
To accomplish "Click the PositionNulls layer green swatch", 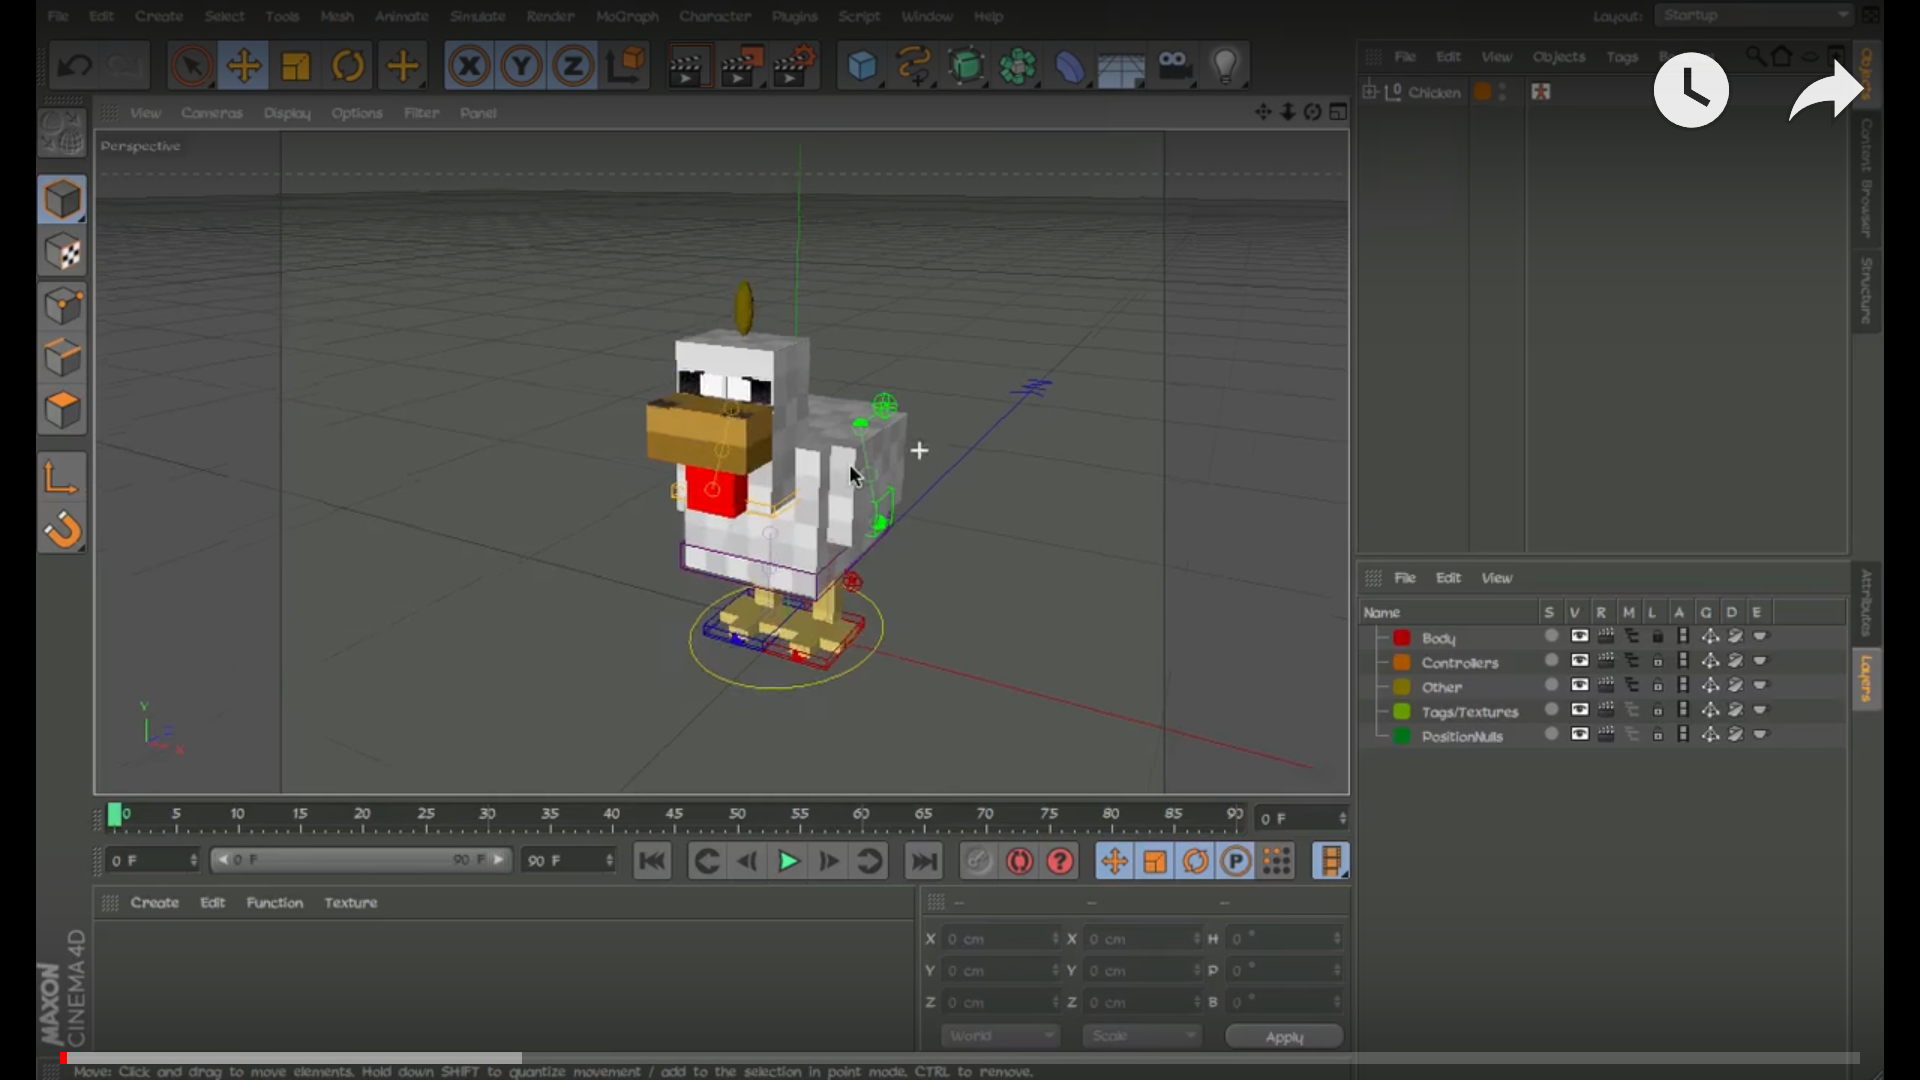I will point(1402,736).
